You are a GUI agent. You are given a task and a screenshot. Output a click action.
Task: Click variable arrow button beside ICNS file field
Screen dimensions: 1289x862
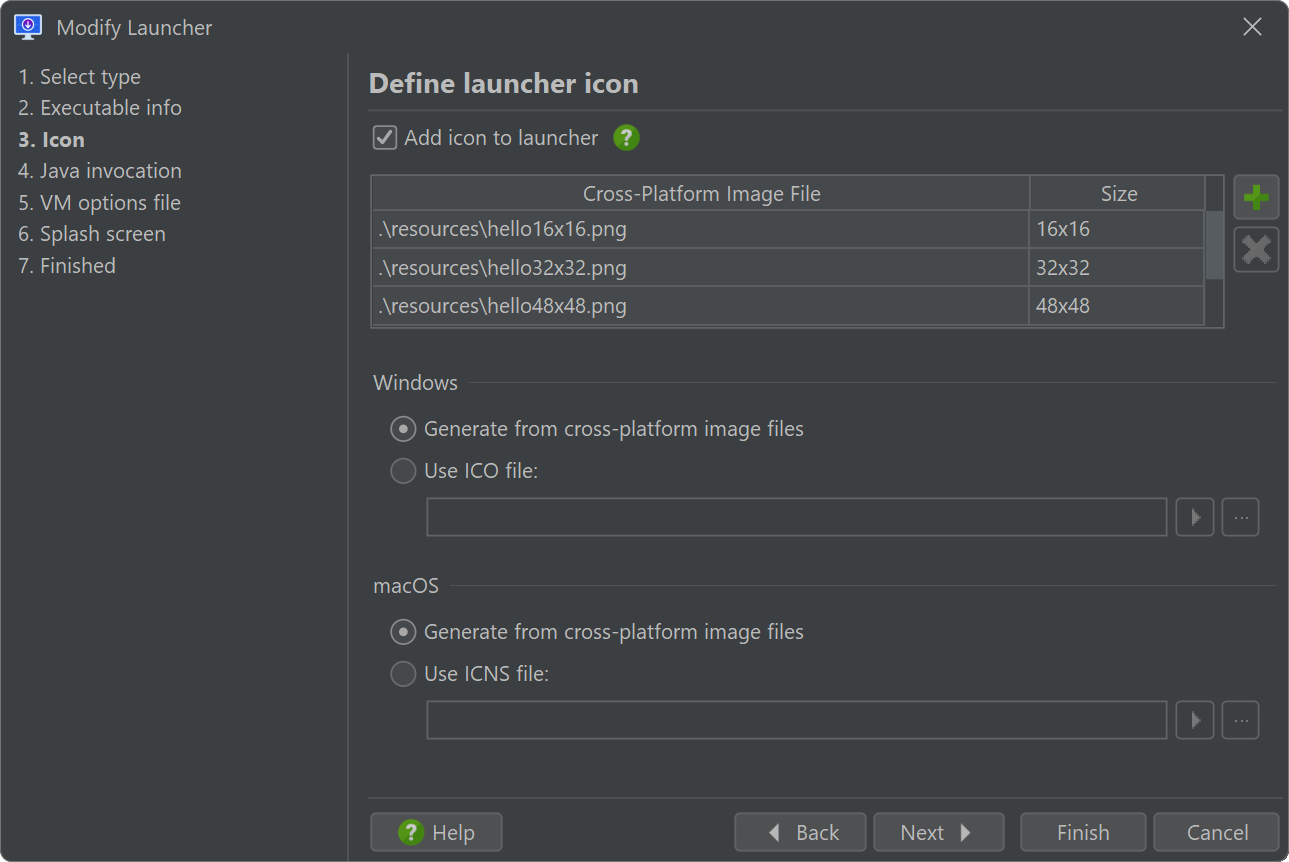click(1195, 720)
